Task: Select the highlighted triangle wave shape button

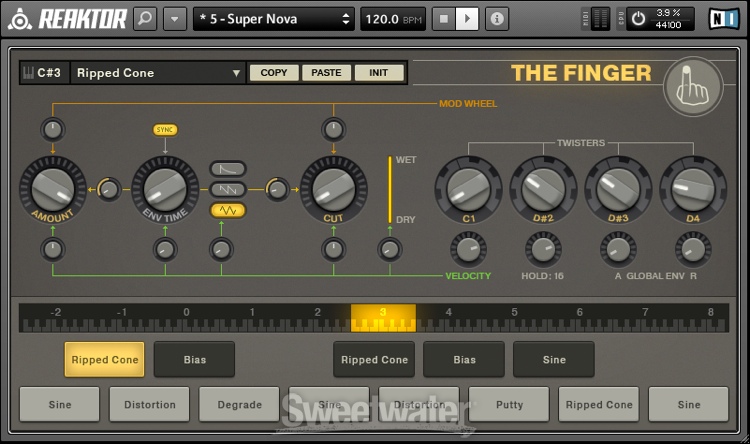Action: click(x=228, y=211)
